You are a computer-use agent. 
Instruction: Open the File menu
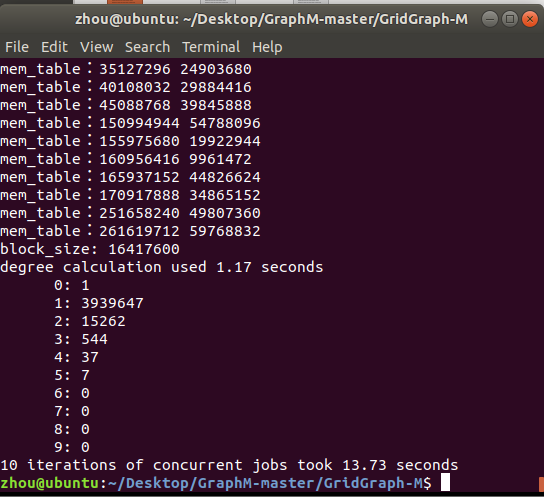[17, 47]
